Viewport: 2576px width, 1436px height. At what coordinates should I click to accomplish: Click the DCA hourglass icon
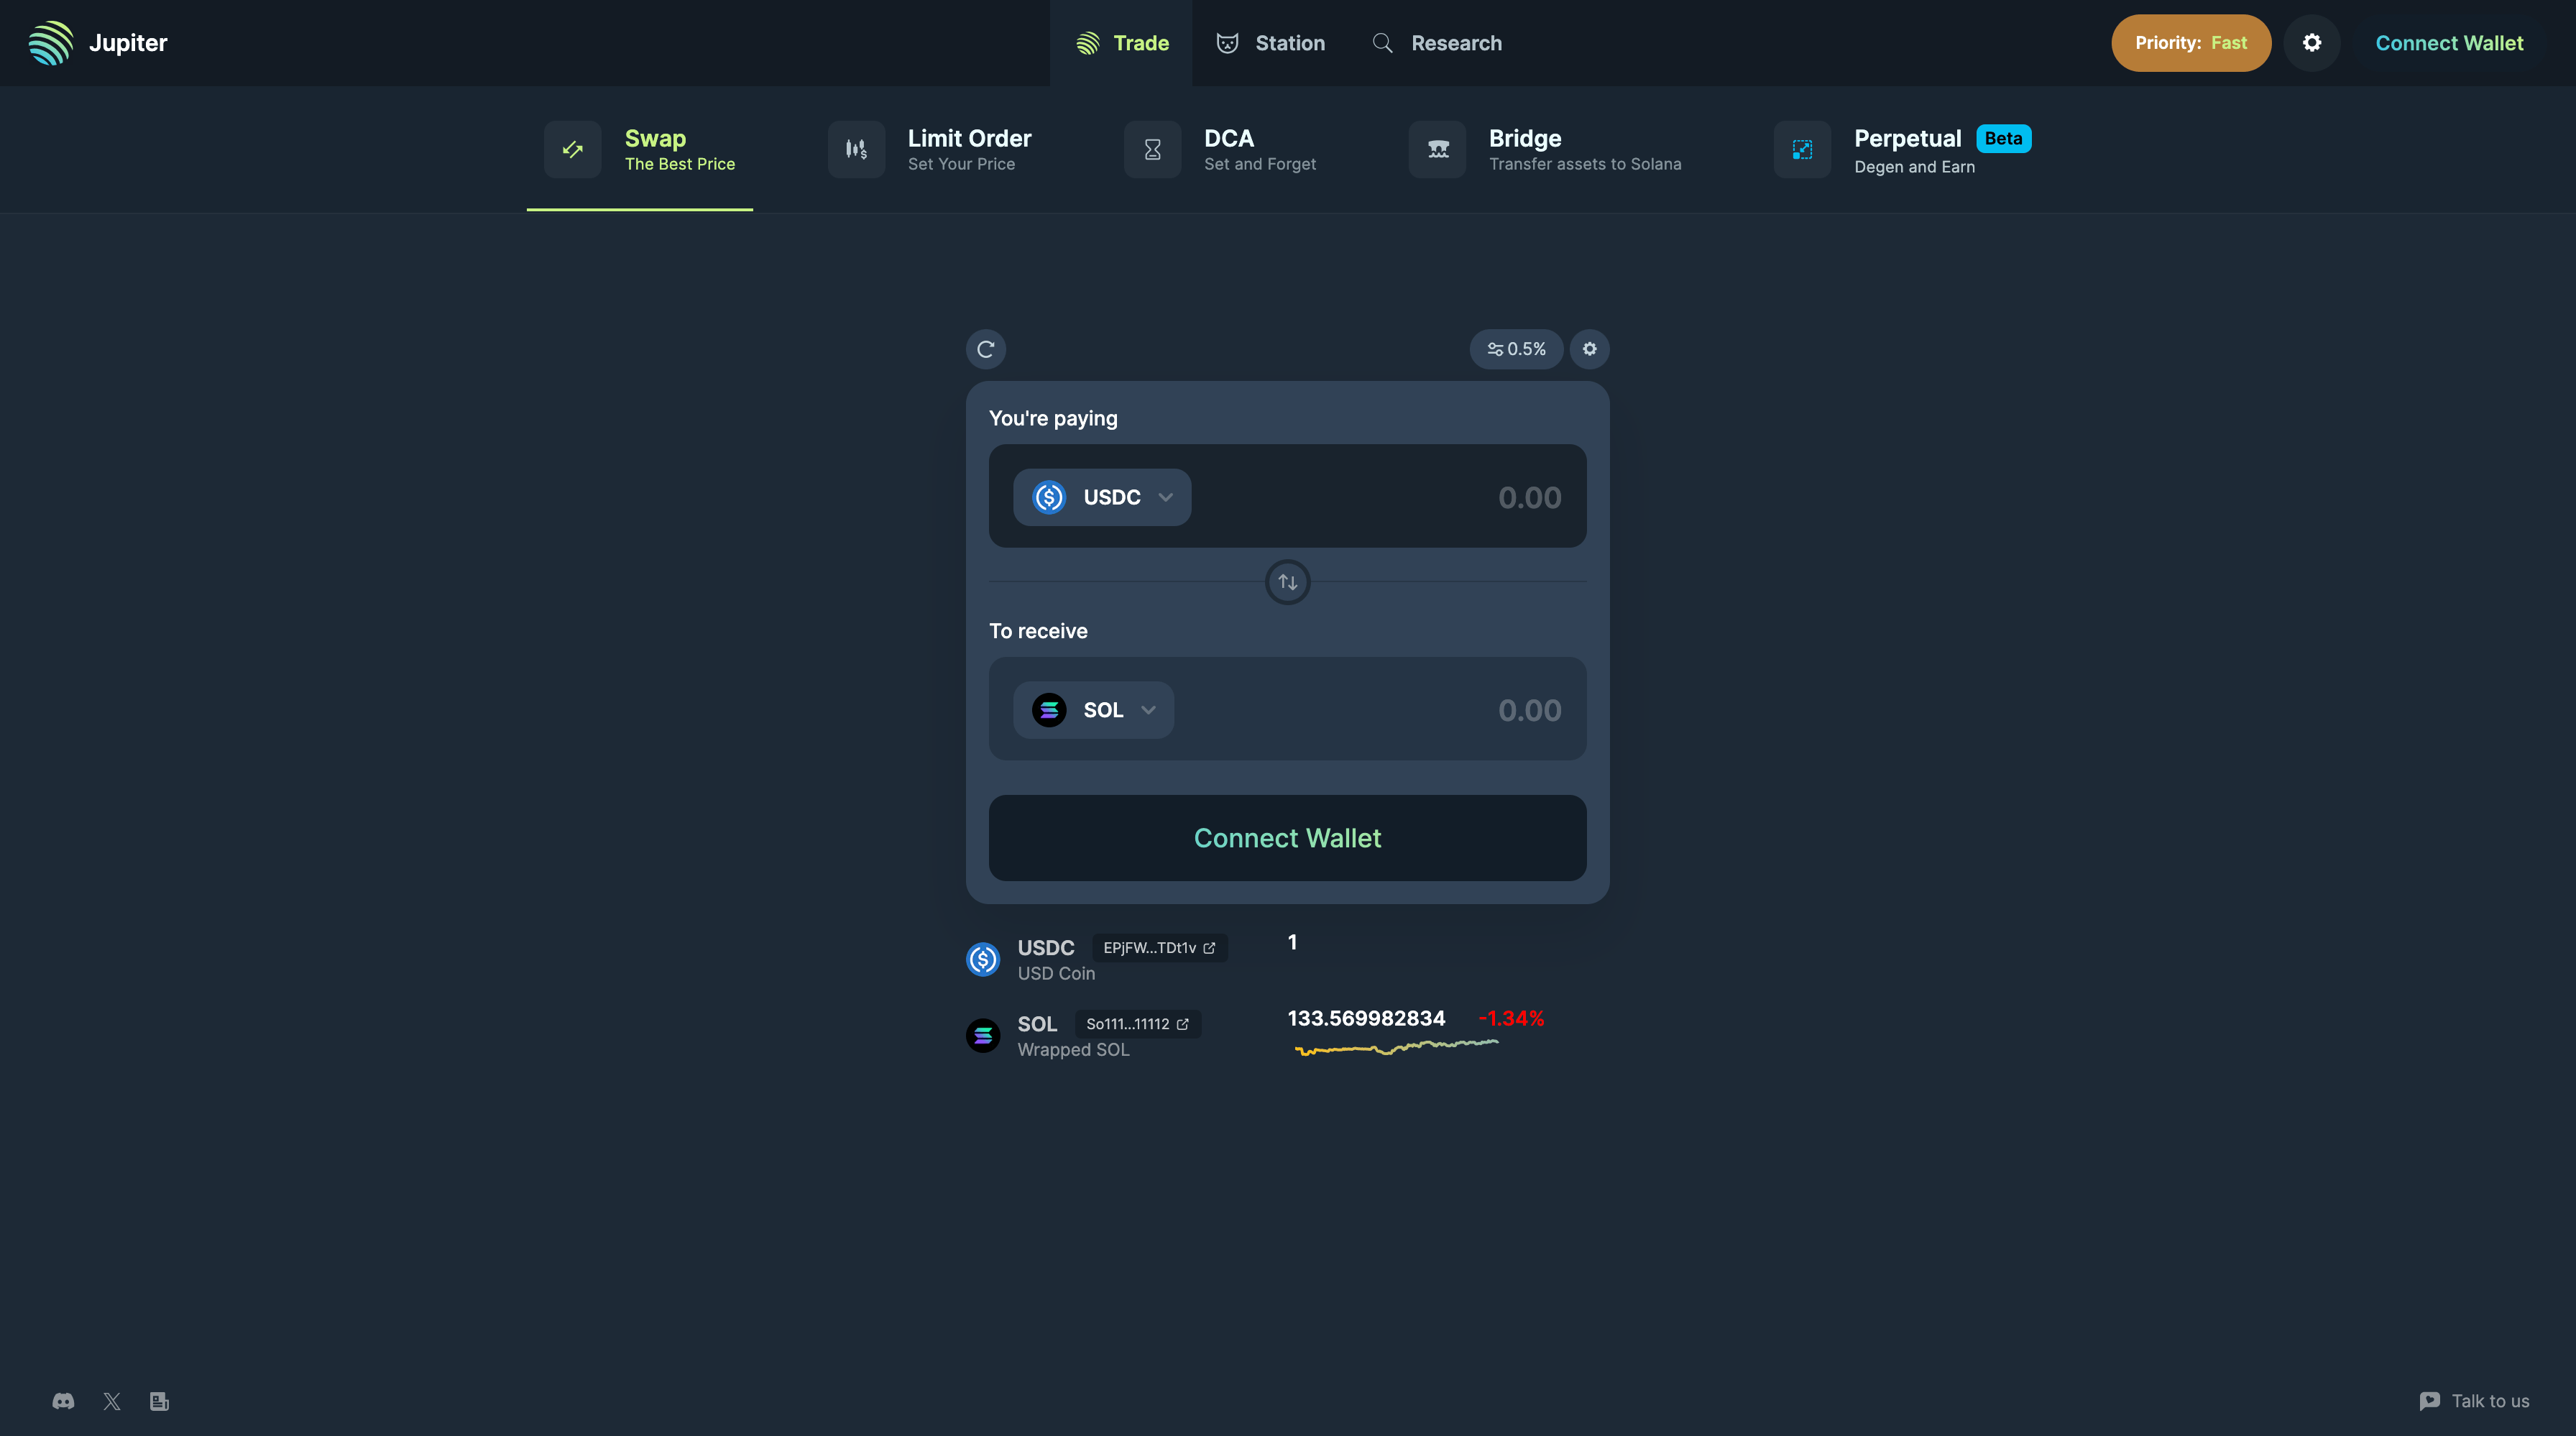tap(1152, 150)
